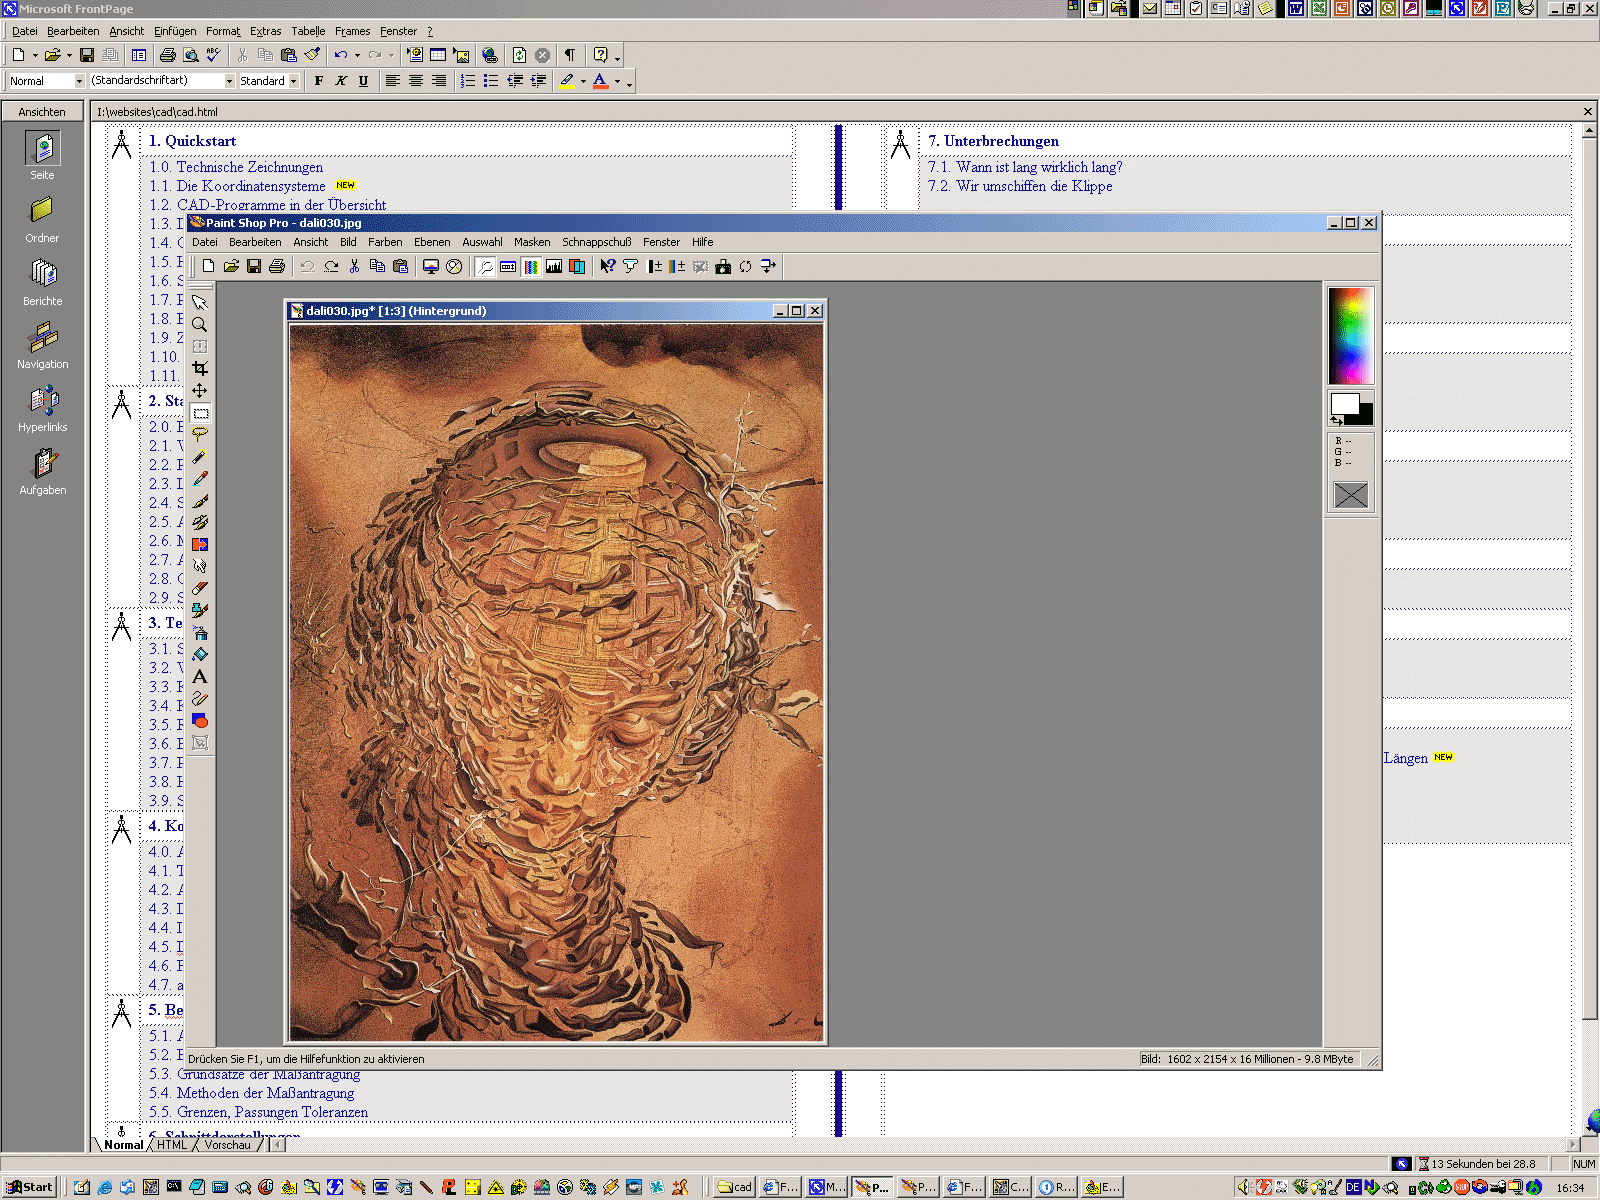Open FrontPage Tabelle menu

pyautogui.click(x=308, y=31)
